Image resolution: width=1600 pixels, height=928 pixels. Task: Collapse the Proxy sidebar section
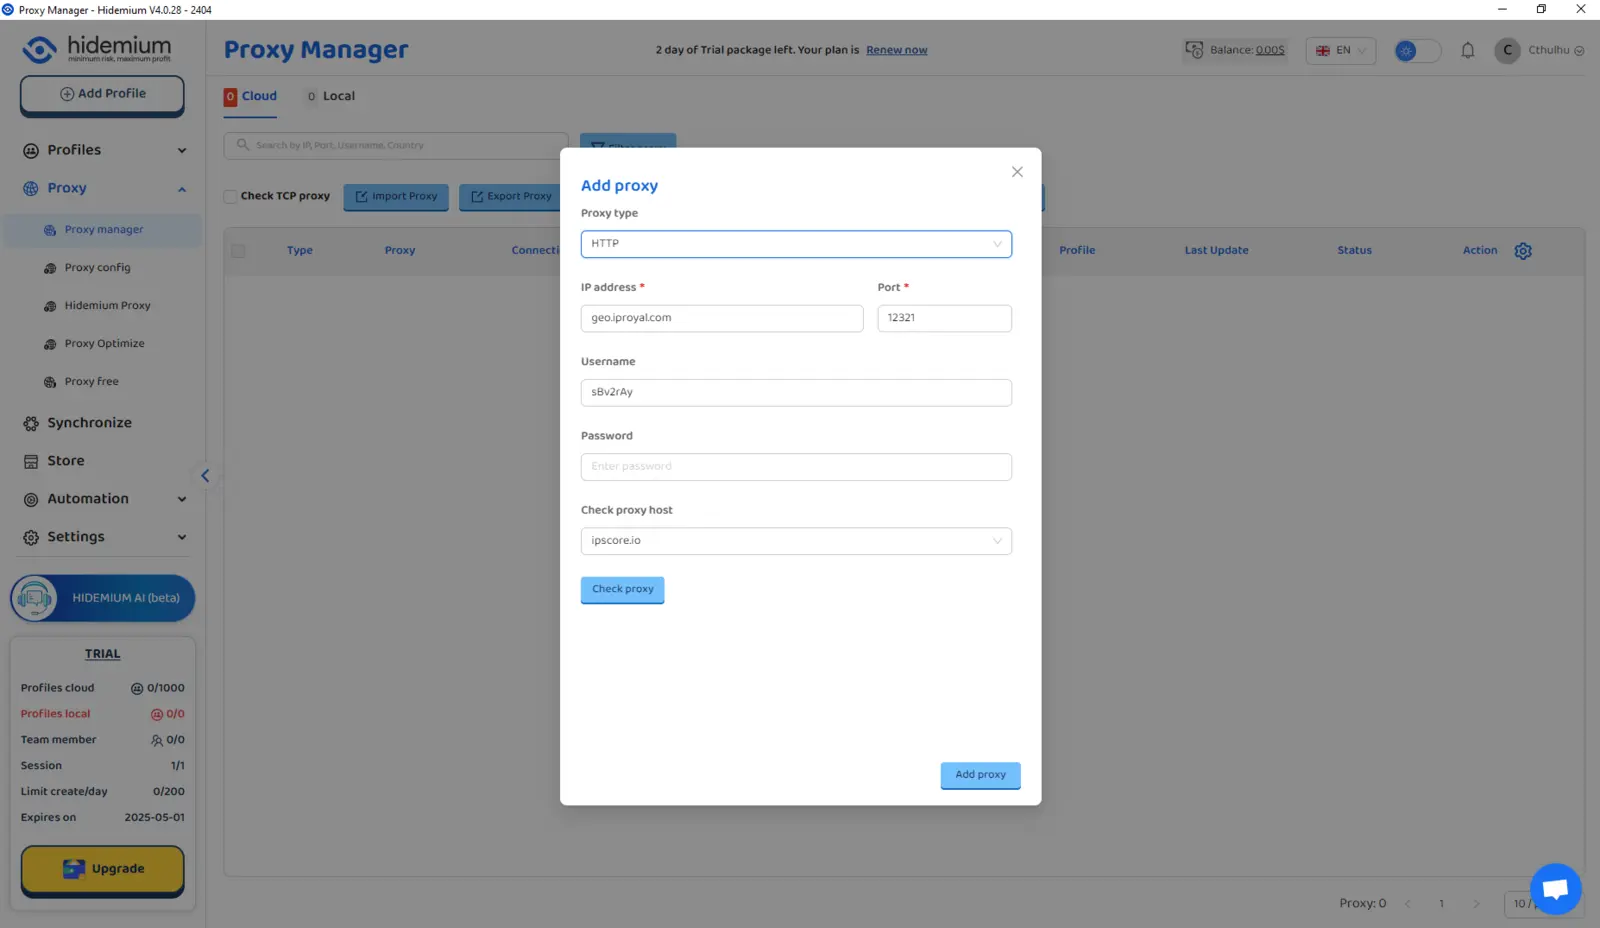(x=105, y=188)
